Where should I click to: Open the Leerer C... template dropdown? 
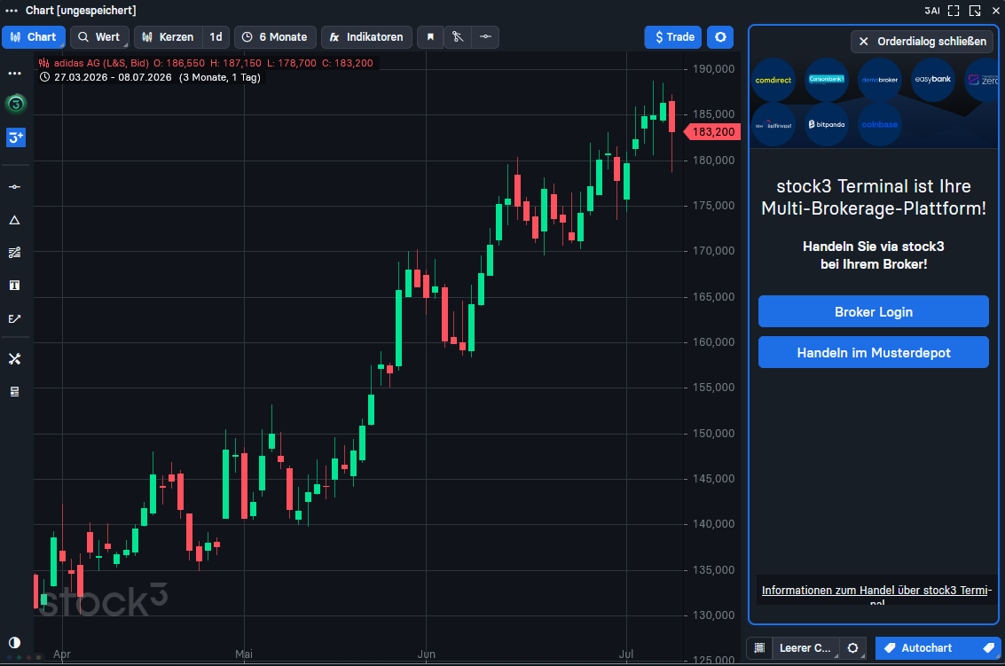tap(806, 648)
